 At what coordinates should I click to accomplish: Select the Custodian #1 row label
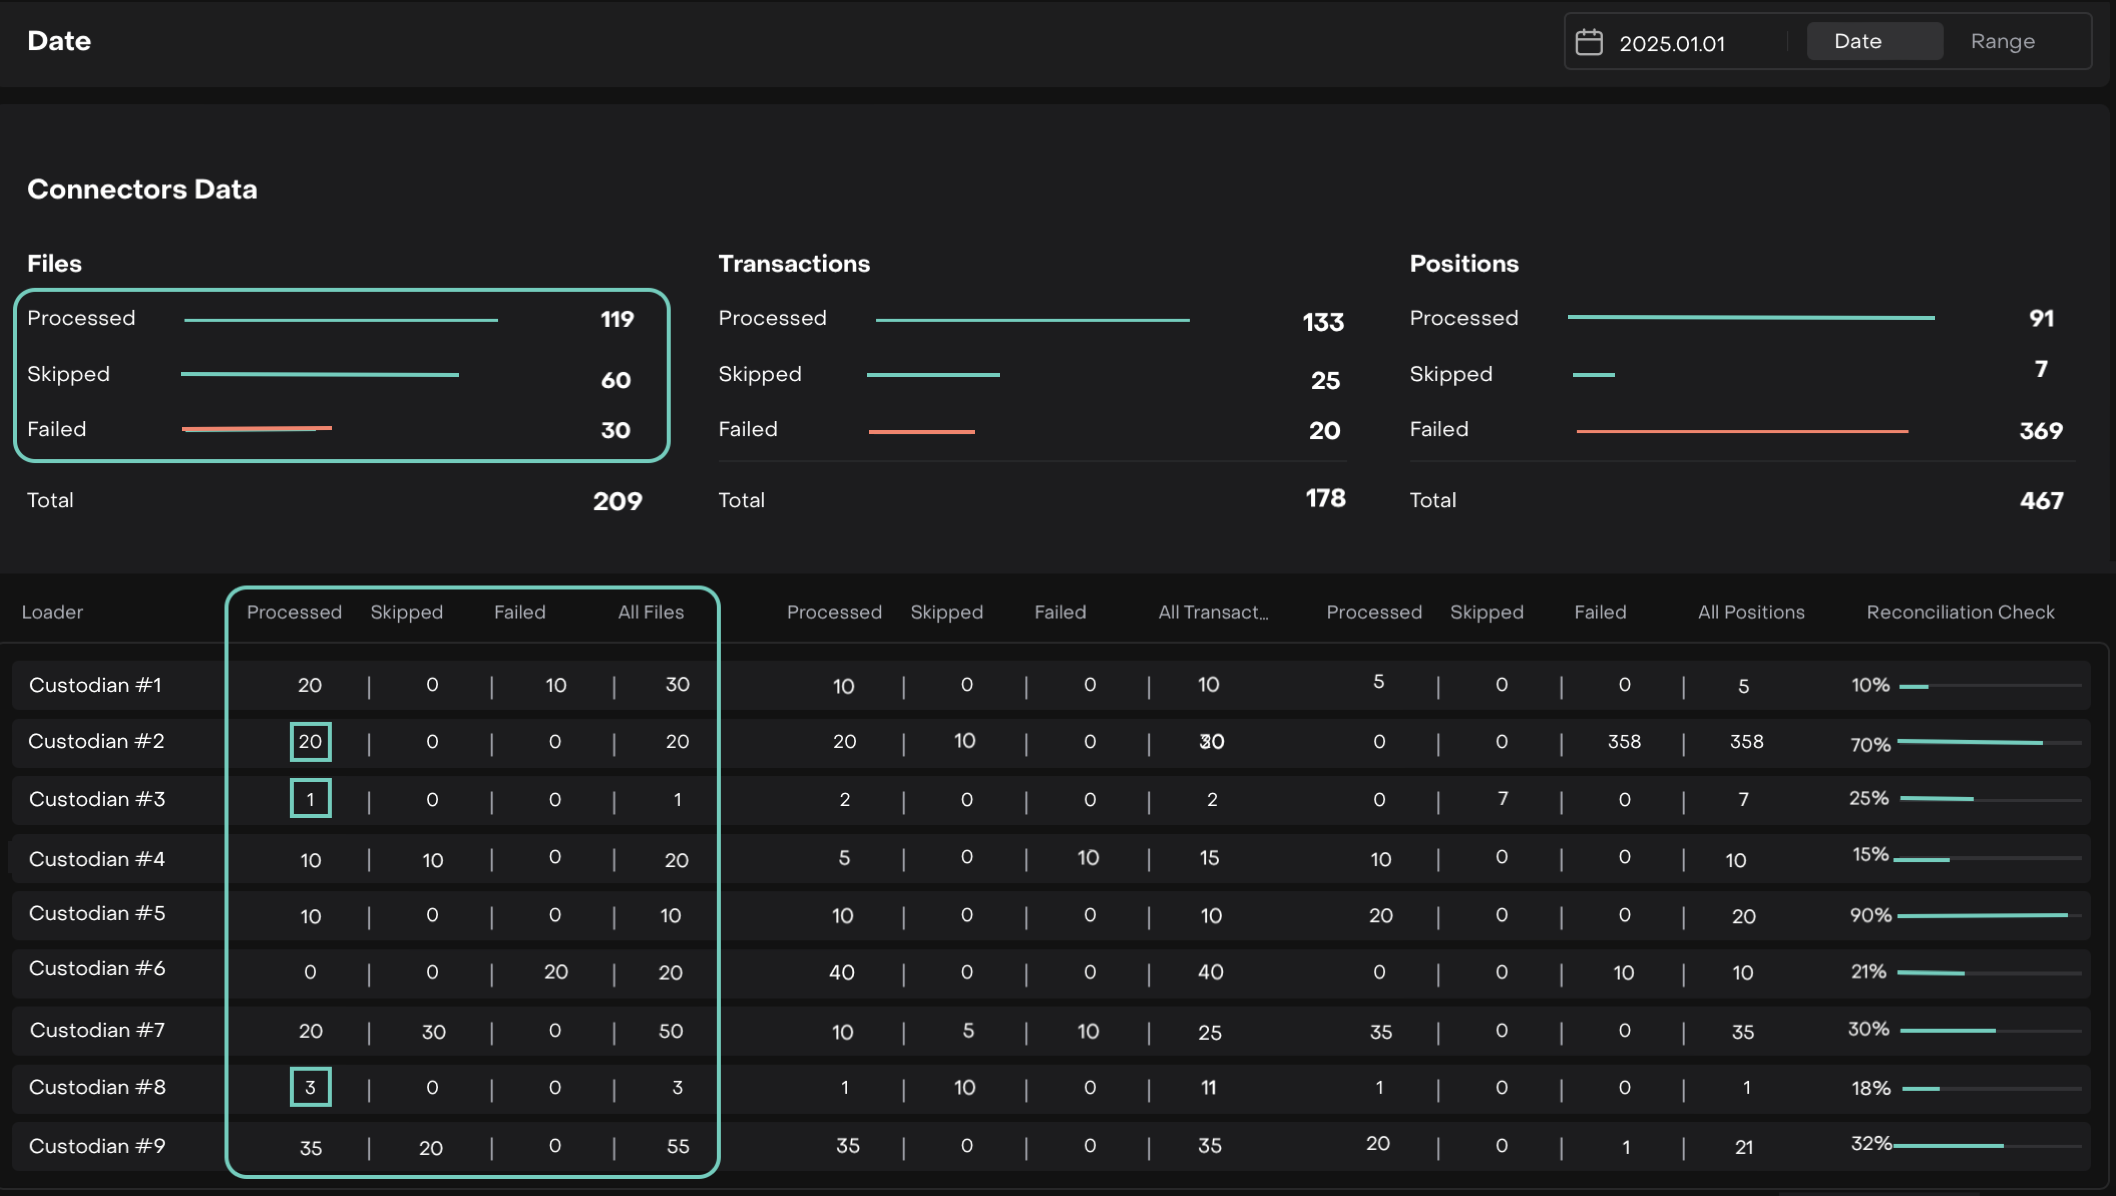point(95,685)
